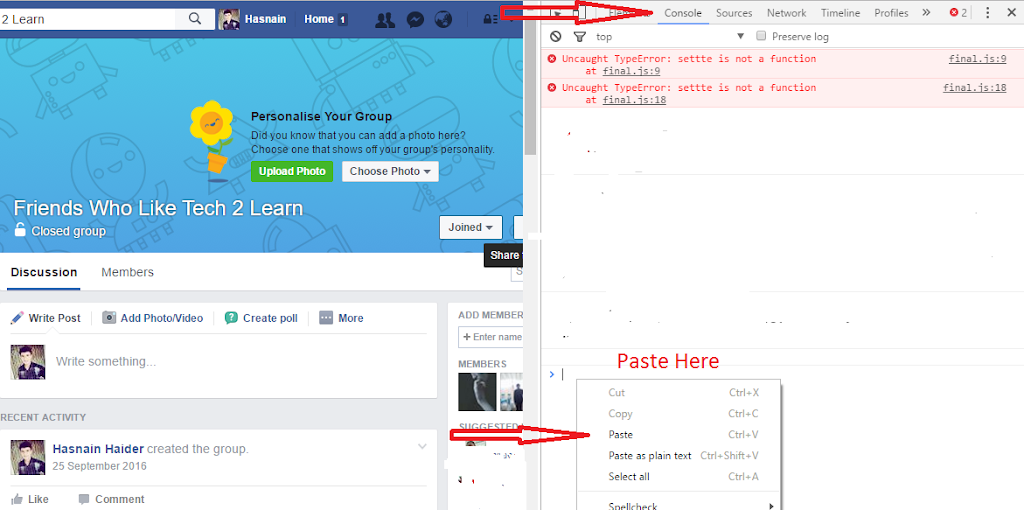The height and width of the screenshot is (510, 1024).
Task: Click the yellow flower group illustration
Action: click(x=213, y=139)
